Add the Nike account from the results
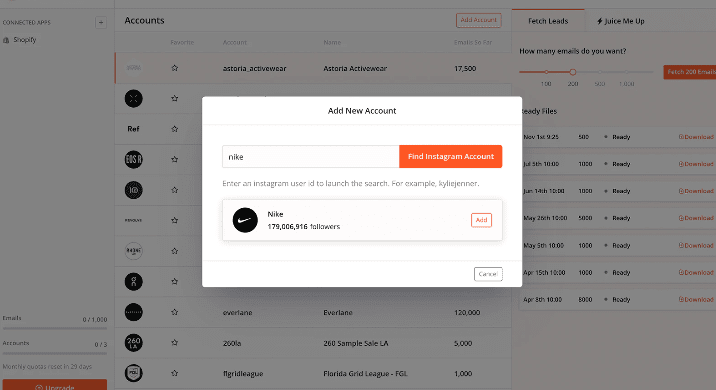The height and width of the screenshot is (390, 716). 481,220
